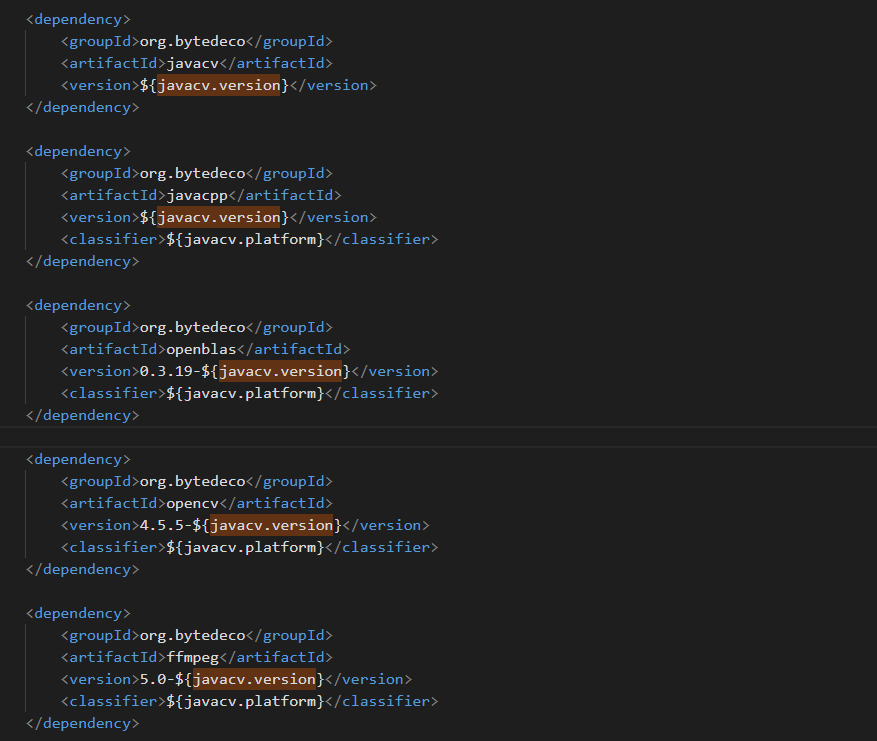The image size is (877, 741).
Task: Click the first opening <dependency> tag at top
Action: 78,20
